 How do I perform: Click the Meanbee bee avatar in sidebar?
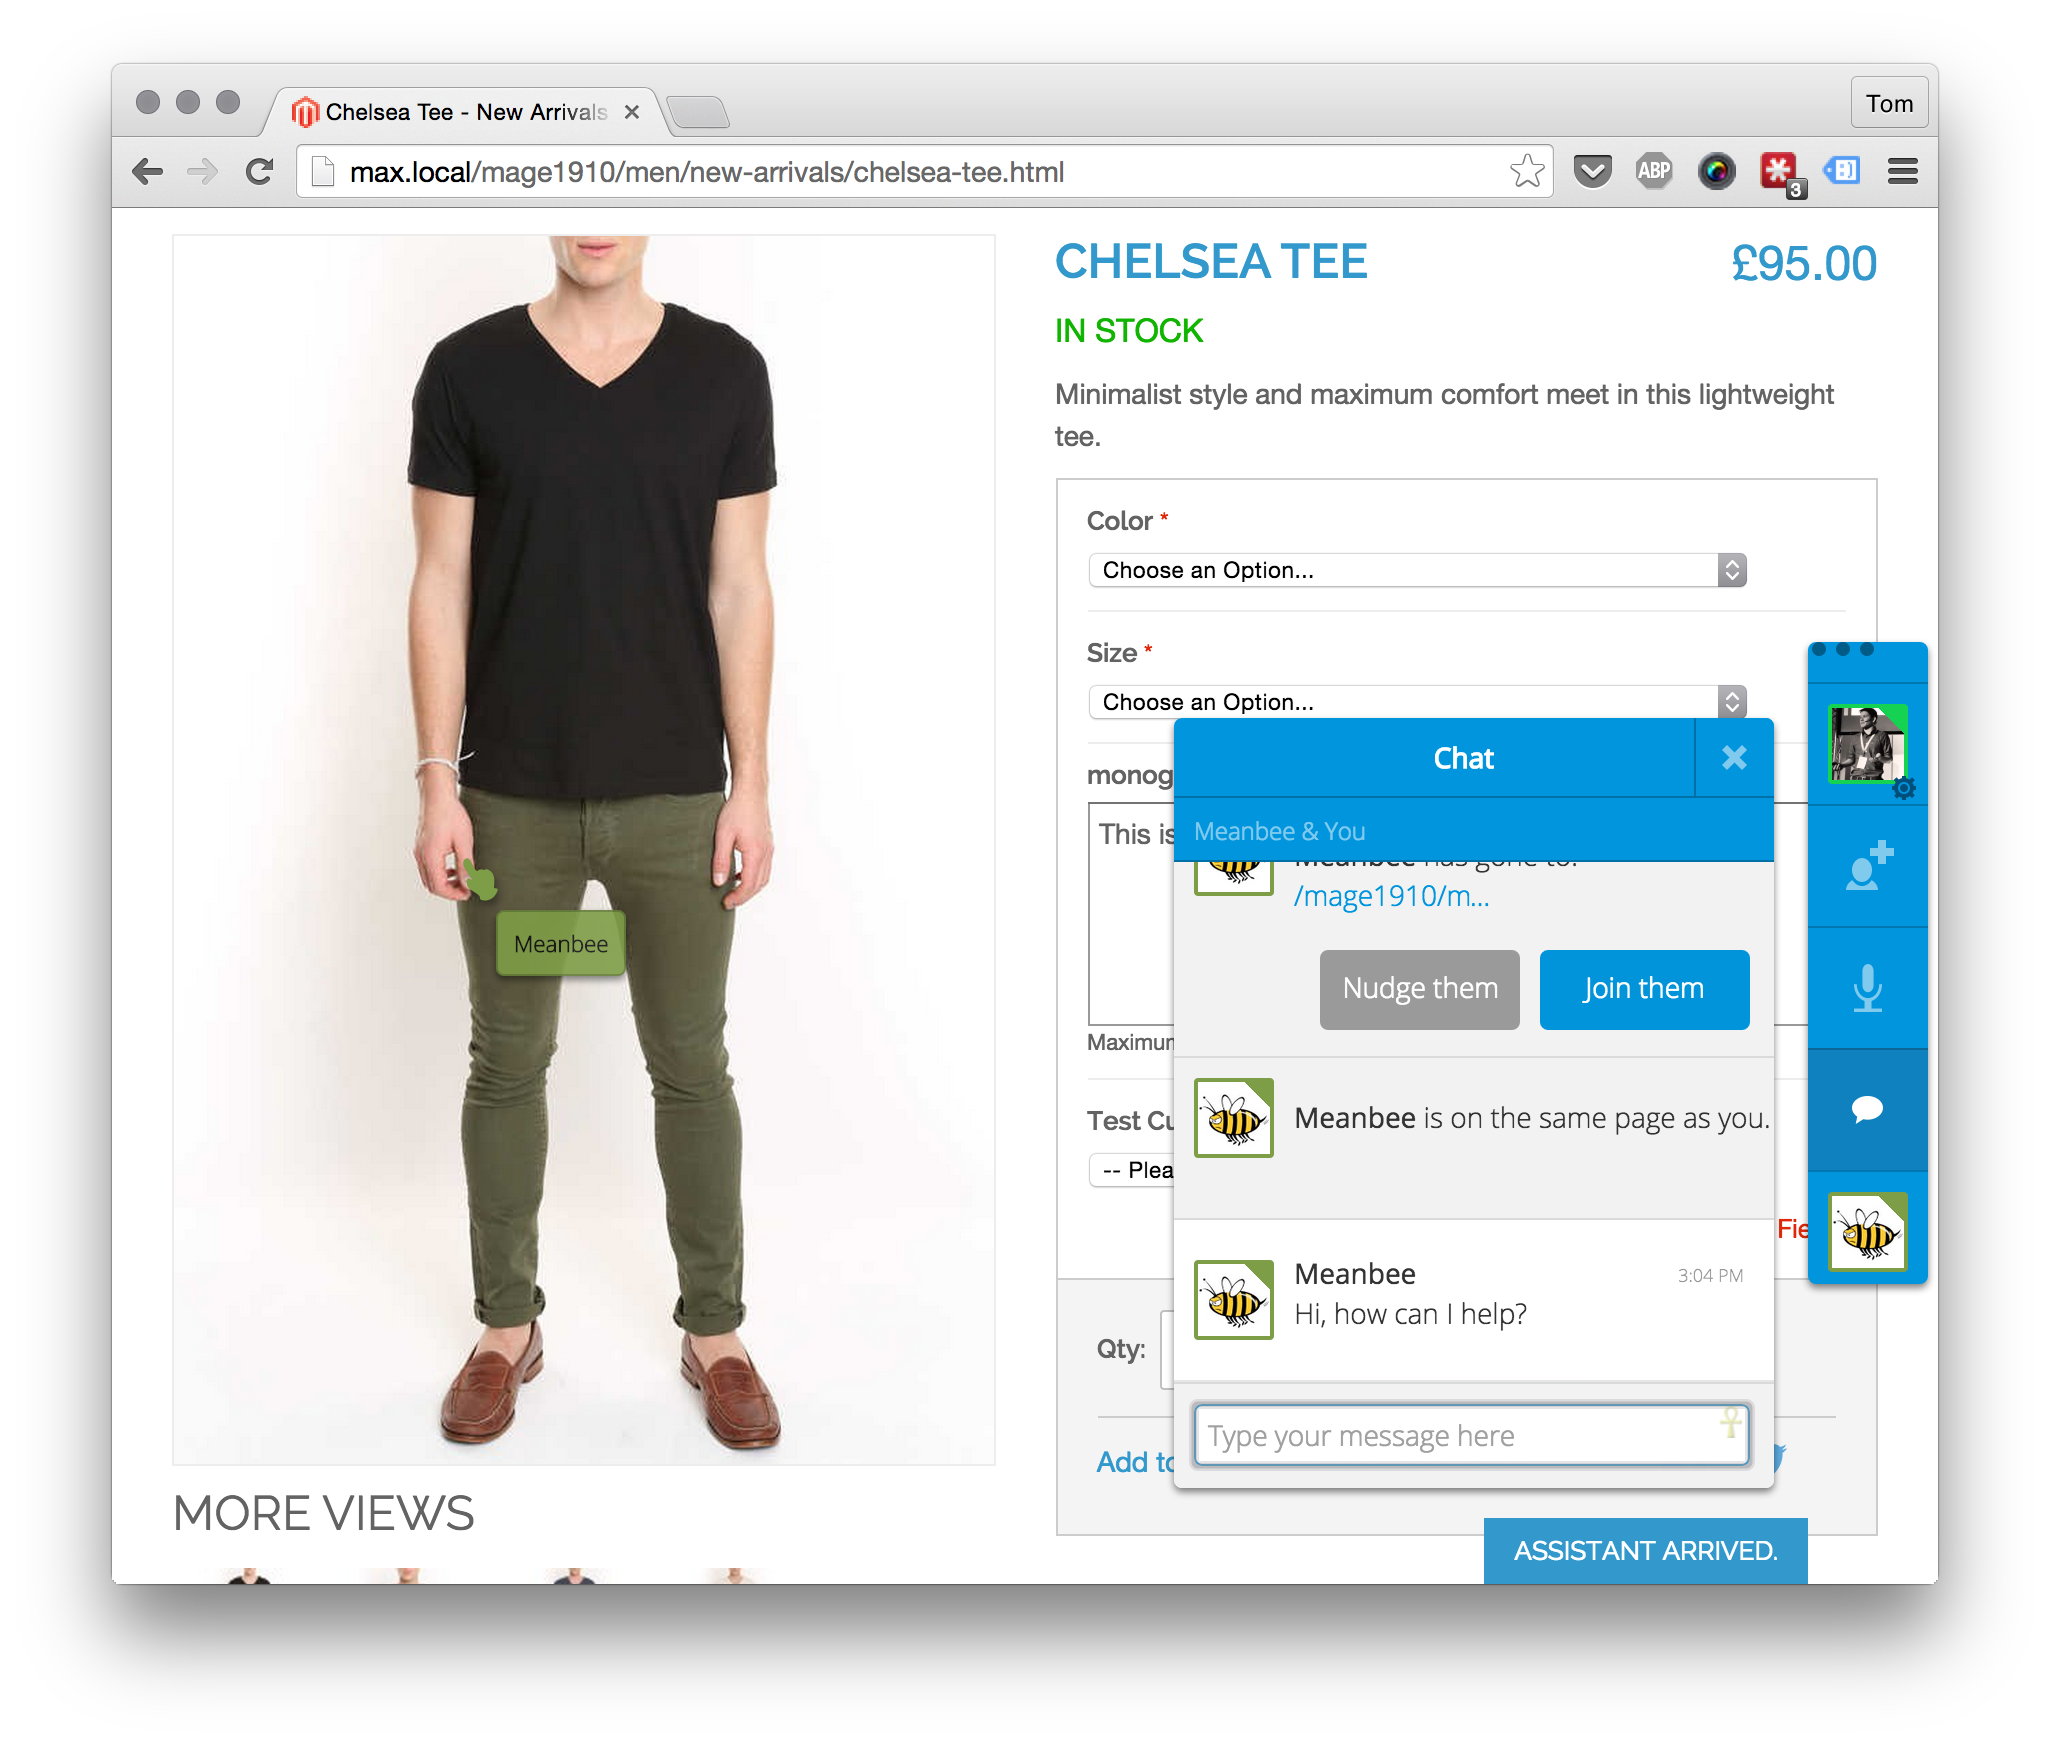pyautogui.click(x=1867, y=1231)
